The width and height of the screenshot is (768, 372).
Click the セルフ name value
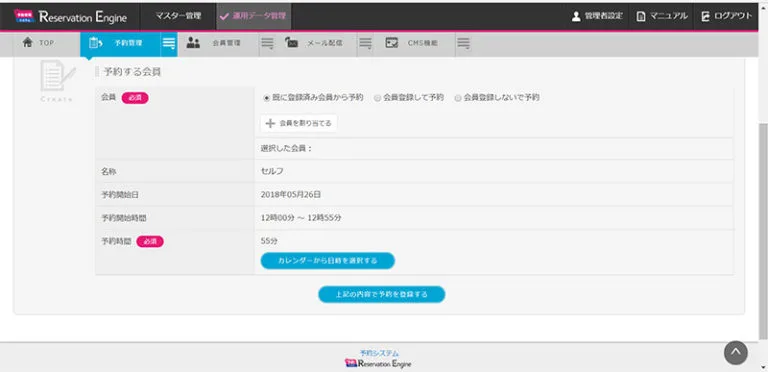pyautogui.click(x=272, y=171)
